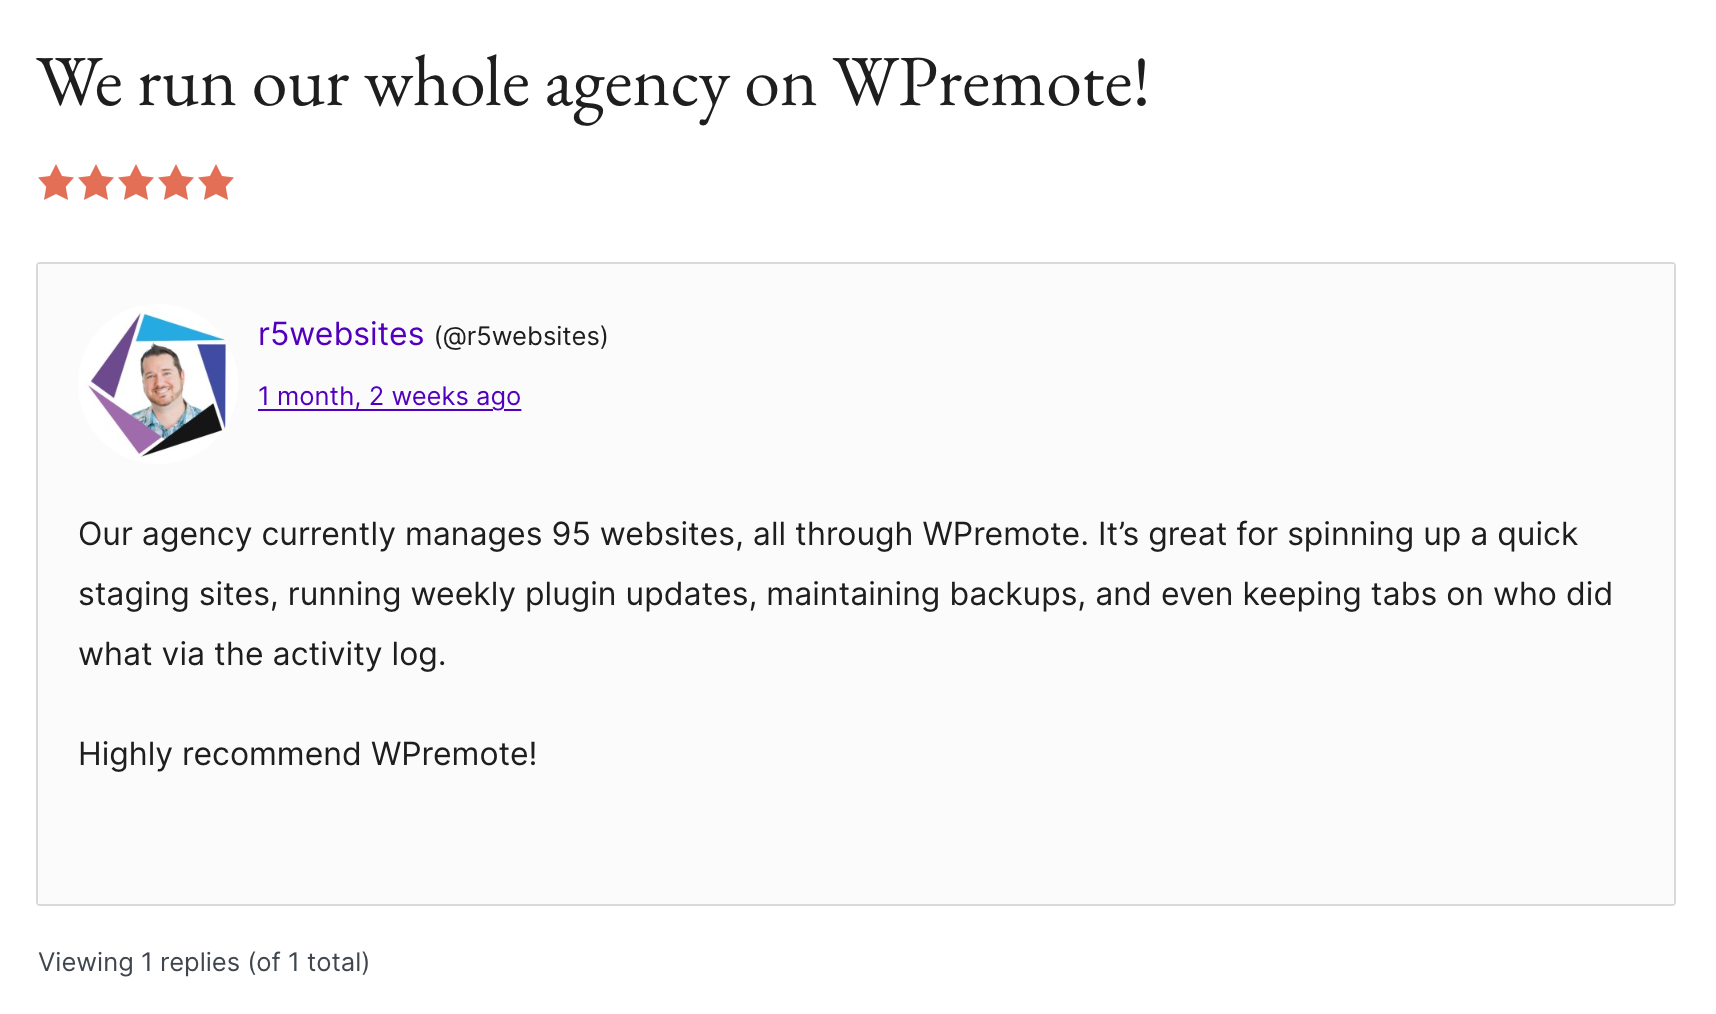This screenshot has width=1716, height=1014.
Task: Click the "Viewing 1 replies (of 1 total)" text
Action: (204, 962)
